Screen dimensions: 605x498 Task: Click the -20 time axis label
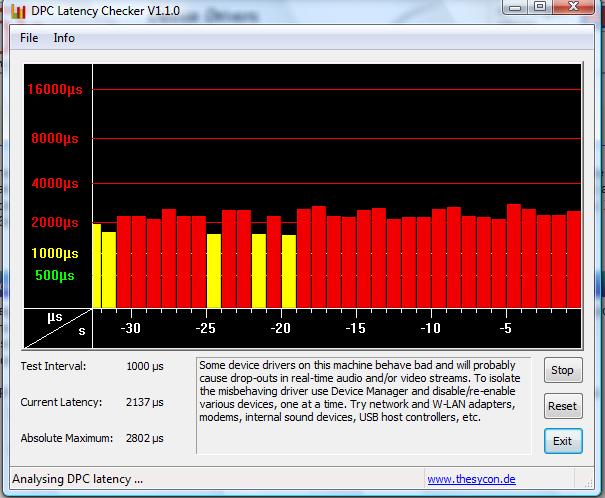tap(281, 328)
